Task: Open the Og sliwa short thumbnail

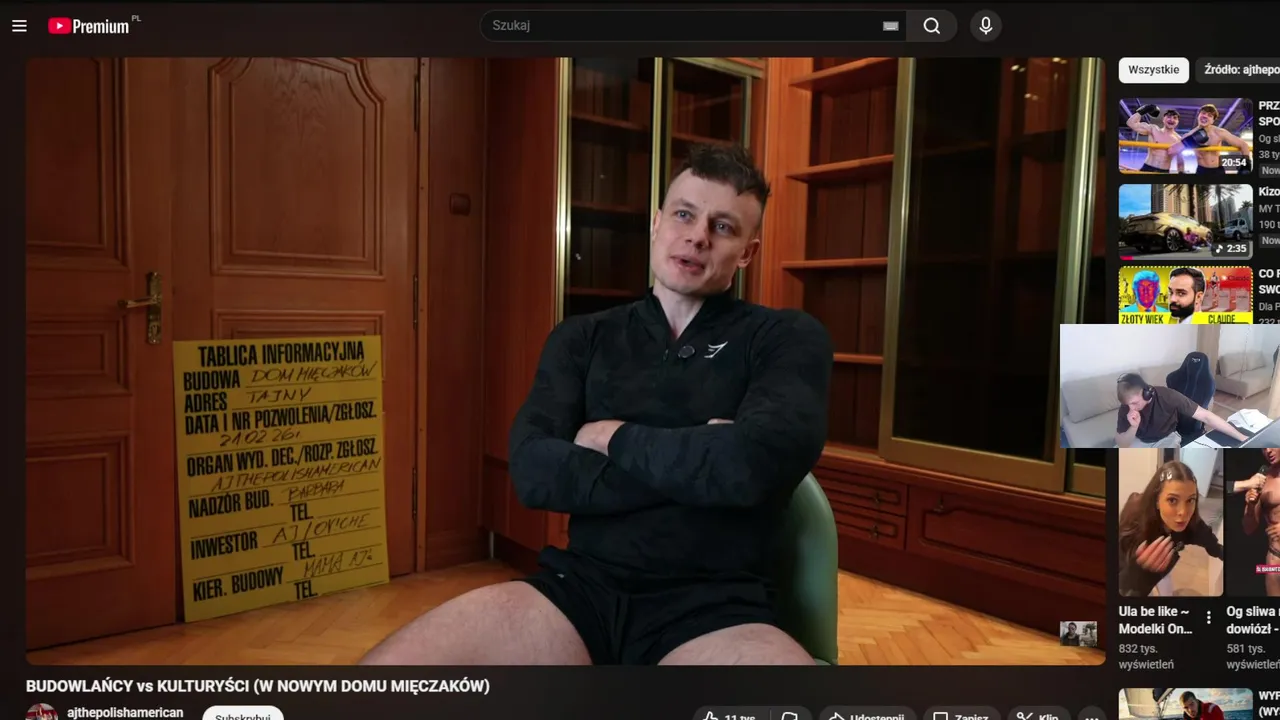Action: click(x=1253, y=522)
